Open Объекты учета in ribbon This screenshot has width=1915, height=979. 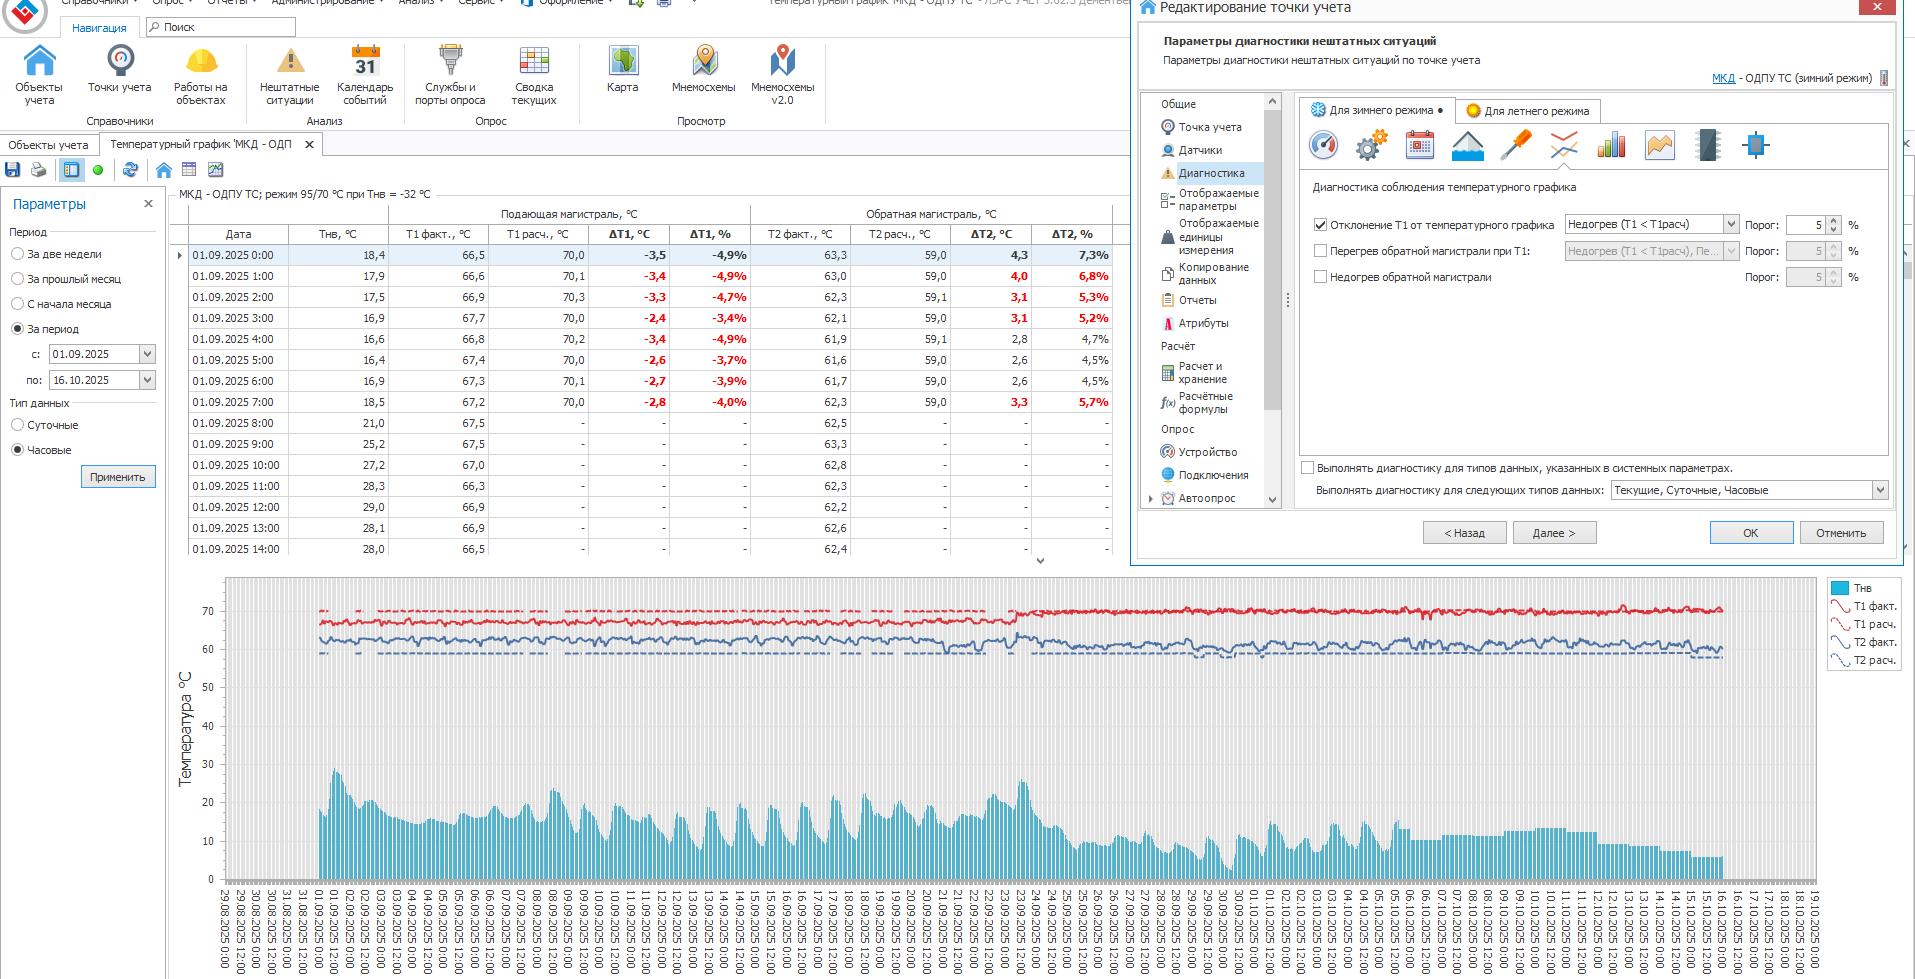click(x=39, y=74)
